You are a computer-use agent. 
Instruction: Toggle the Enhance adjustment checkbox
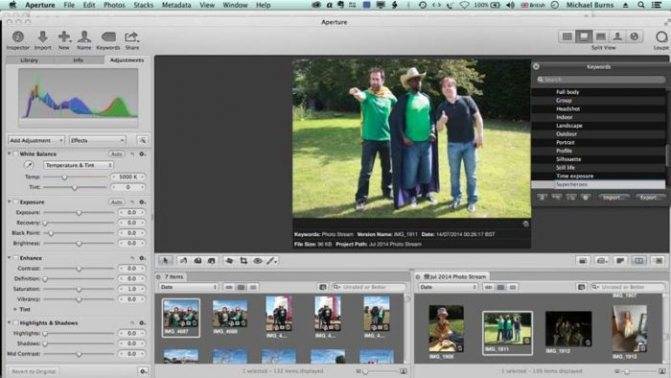coord(16,258)
